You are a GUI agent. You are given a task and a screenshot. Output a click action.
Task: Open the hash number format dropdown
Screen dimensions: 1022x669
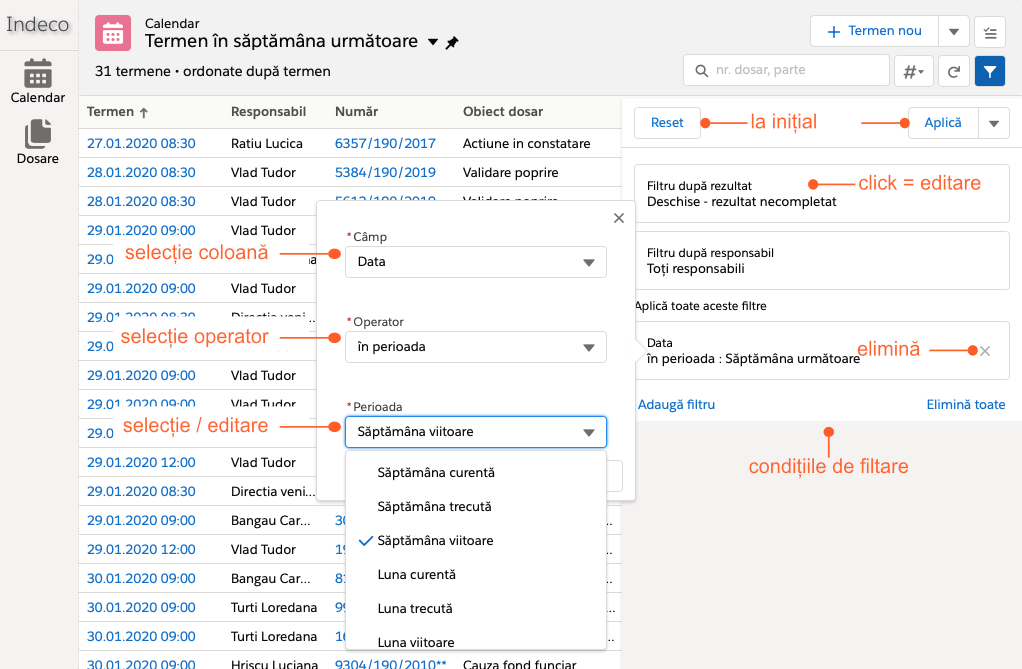(x=912, y=71)
